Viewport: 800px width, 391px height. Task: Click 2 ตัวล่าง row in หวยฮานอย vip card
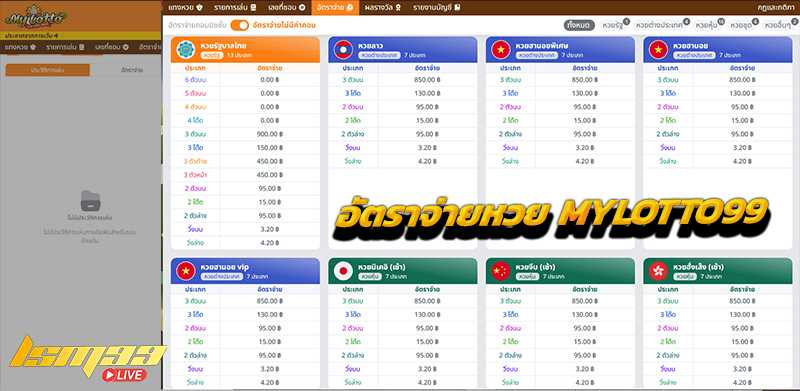(245, 355)
